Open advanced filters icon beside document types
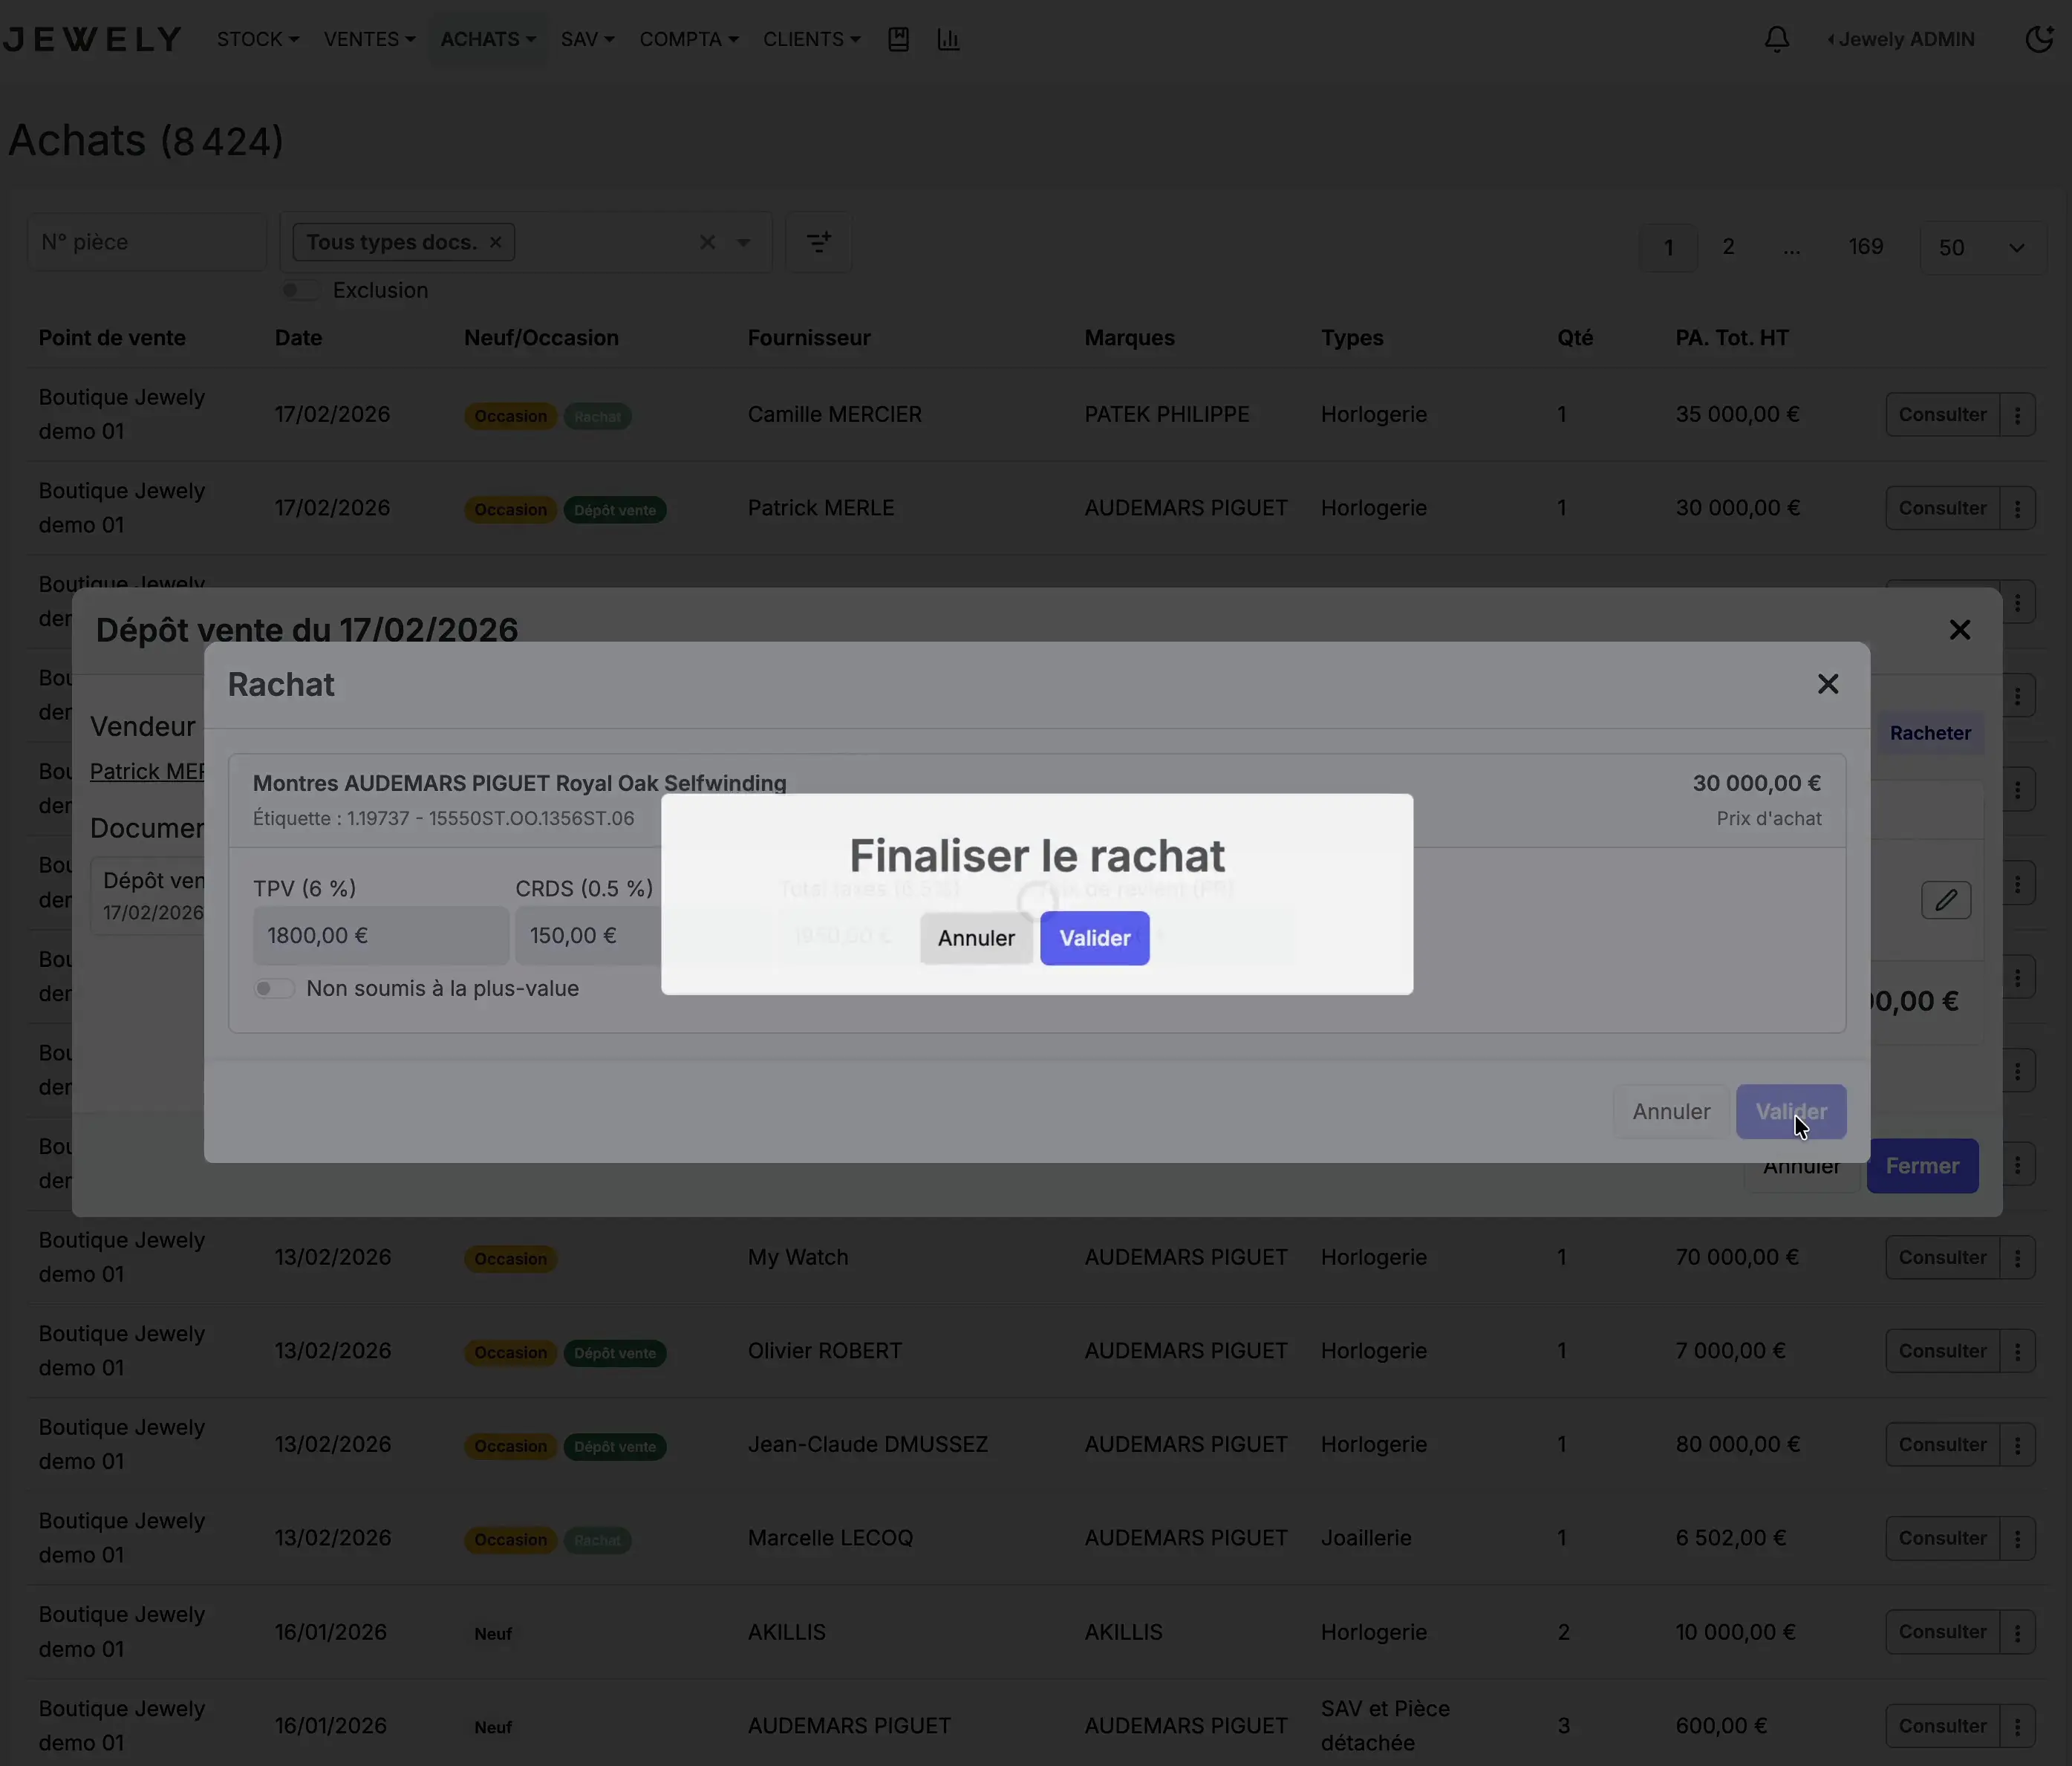Image resolution: width=2072 pixels, height=1766 pixels. [818, 242]
